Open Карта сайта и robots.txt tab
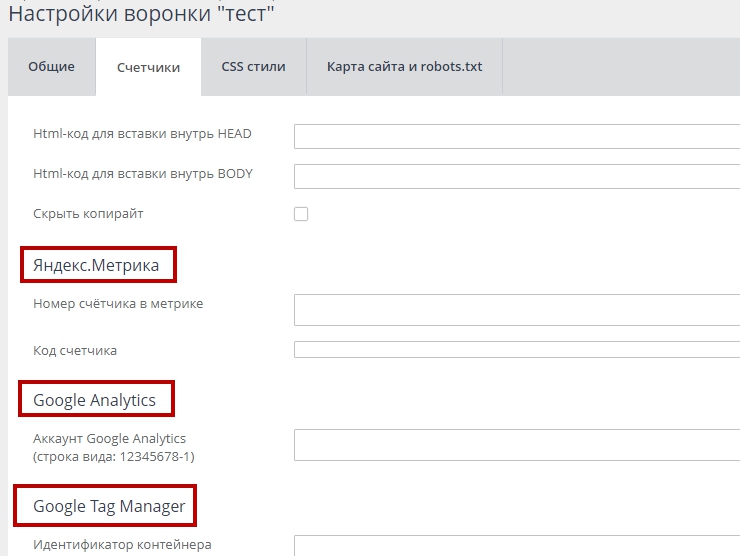Viewport: 740px width, 556px height. point(404,67)
